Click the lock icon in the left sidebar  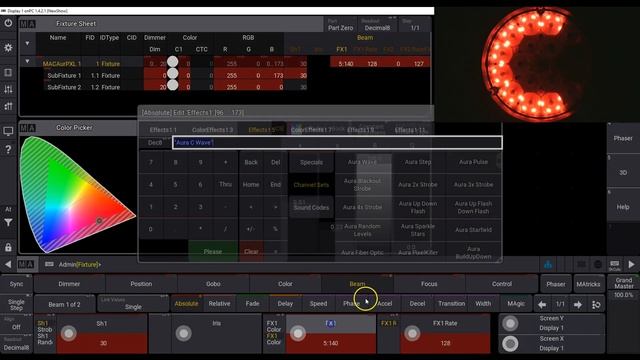click(8, 247)
